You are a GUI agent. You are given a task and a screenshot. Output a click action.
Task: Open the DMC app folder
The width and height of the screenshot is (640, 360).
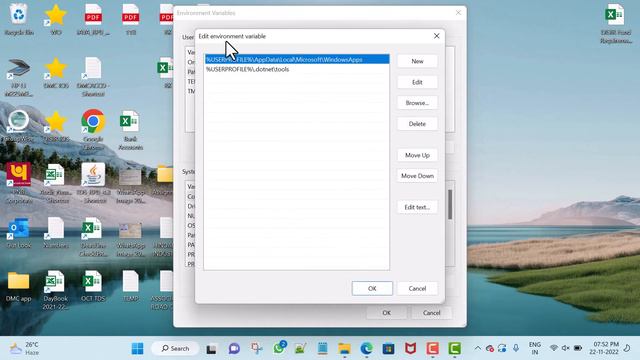(x=19, y=287)
